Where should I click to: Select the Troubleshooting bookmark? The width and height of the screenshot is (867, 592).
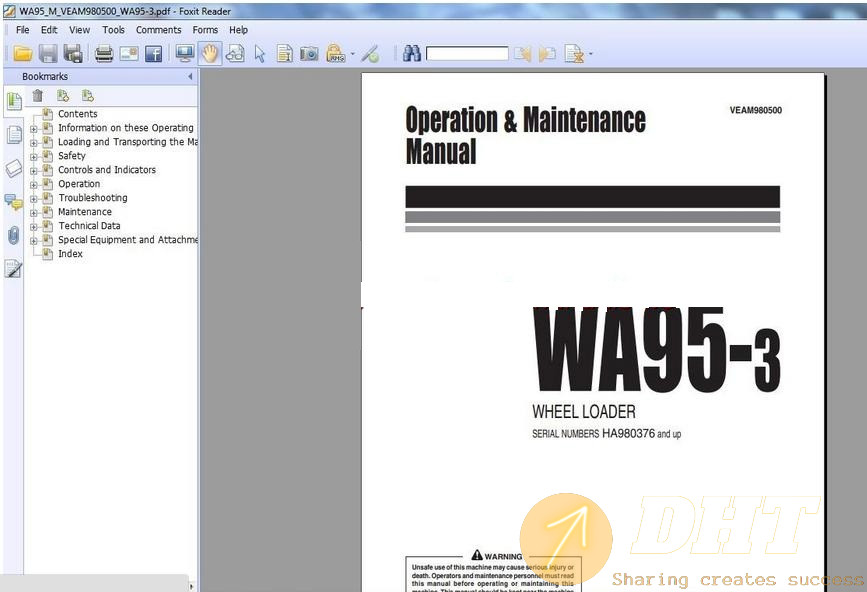[x=93, y=198]
